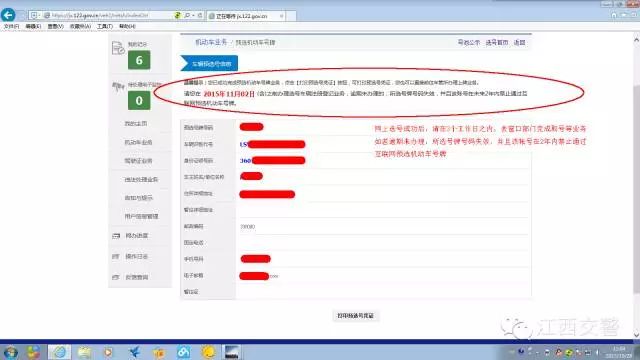The image size is (640, 360).
Task: Click 选号首页 link at top right
Action: (497, 42)
